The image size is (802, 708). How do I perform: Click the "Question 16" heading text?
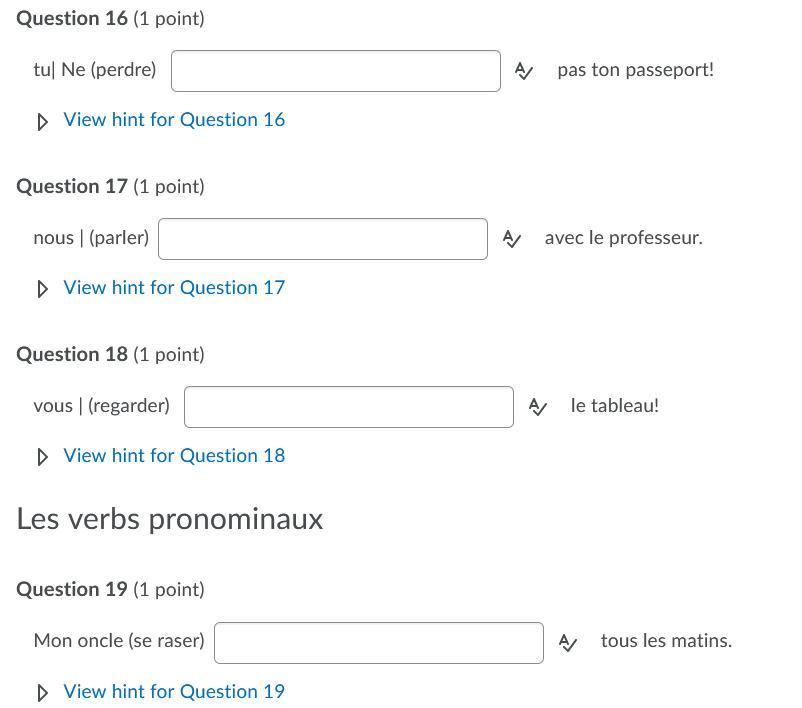[x=72, y=19]
